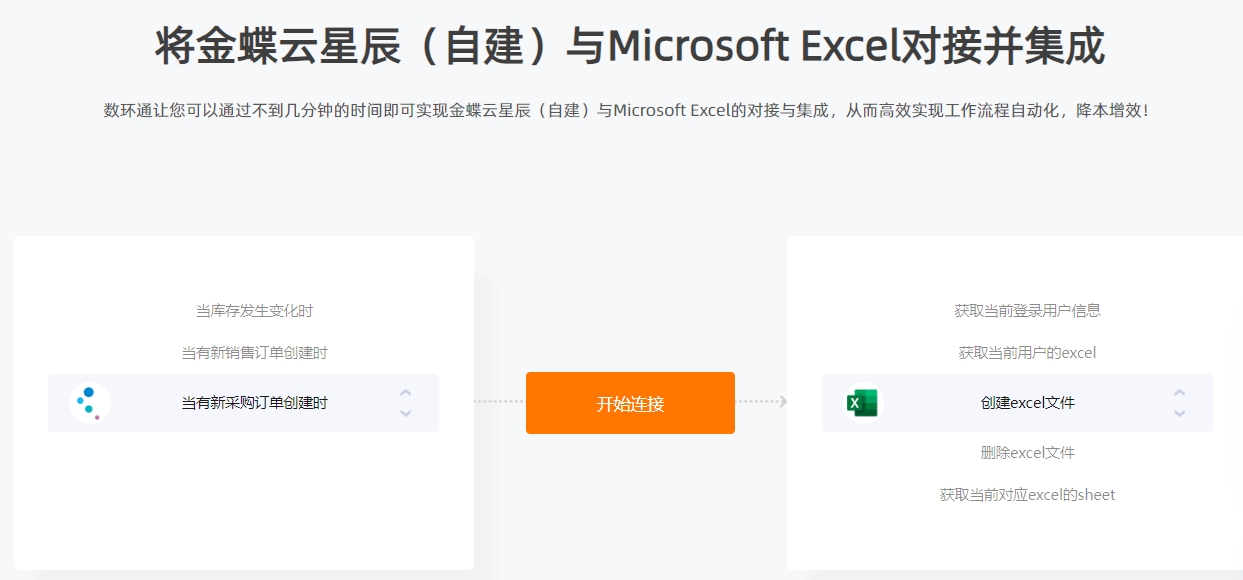Screen dimensions: 1243x580
Task: Select the trigger 当有新销售订单创建时
Action: click(x=254, y=353)
